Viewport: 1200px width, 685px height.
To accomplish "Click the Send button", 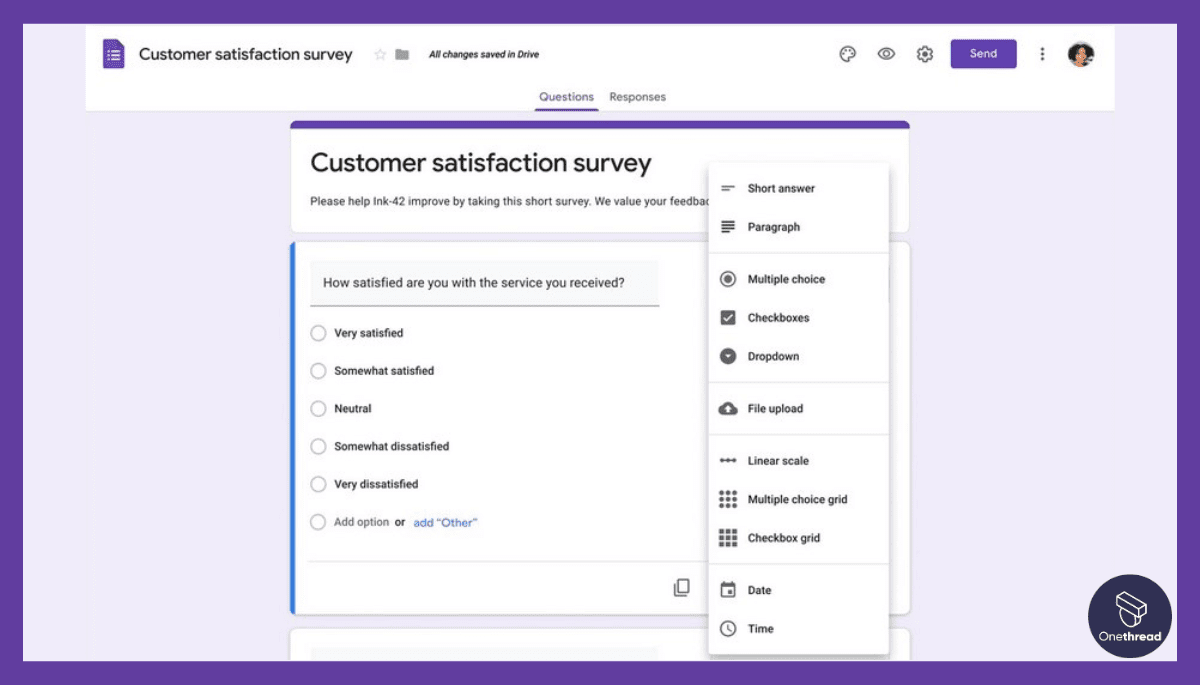I will (983, 54).
